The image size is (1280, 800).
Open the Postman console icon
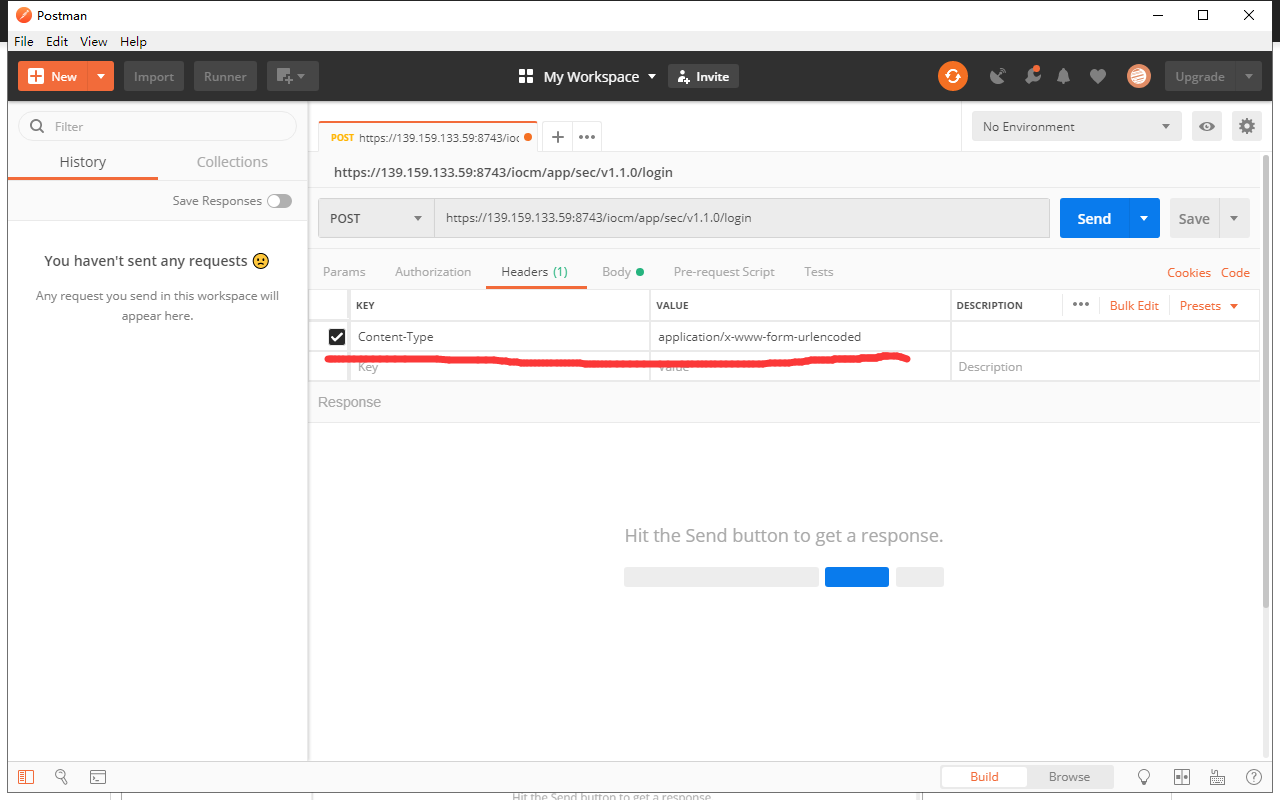(x=98, y=776)
